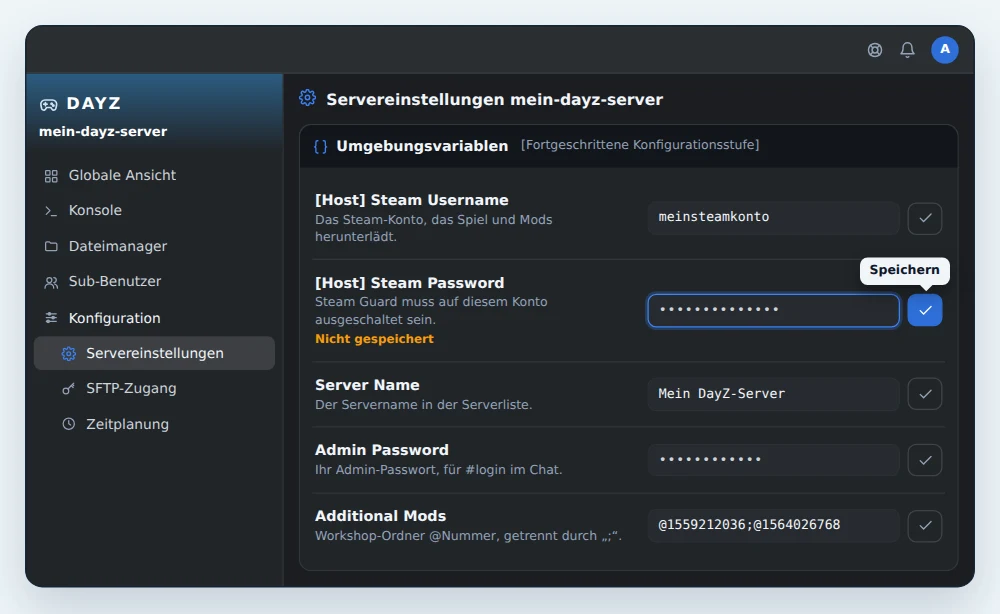
Task: Click the DAYZ title text
Action: (93, 103)
